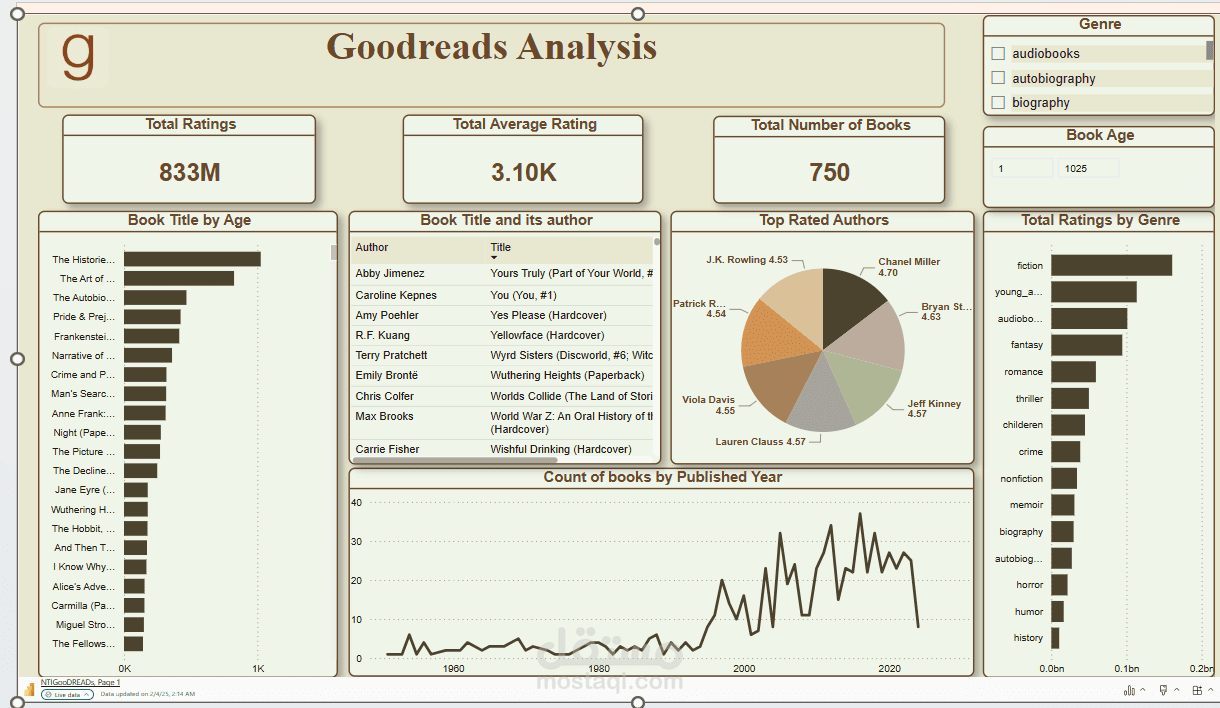Expand the Live data pill dropdown
The image size is (1220, 708).
(68, 693)
